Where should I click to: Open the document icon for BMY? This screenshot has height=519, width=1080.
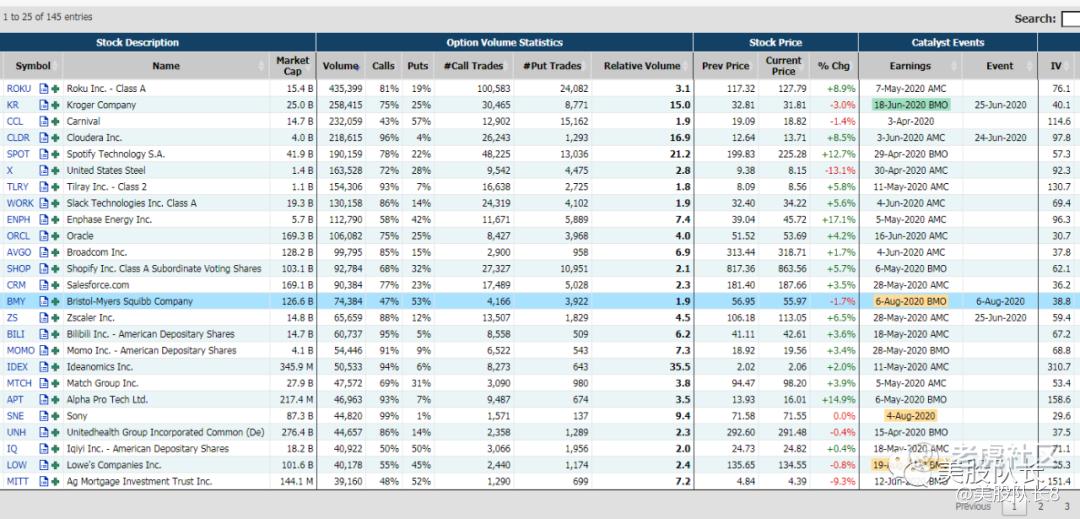(x=44, y=301)
